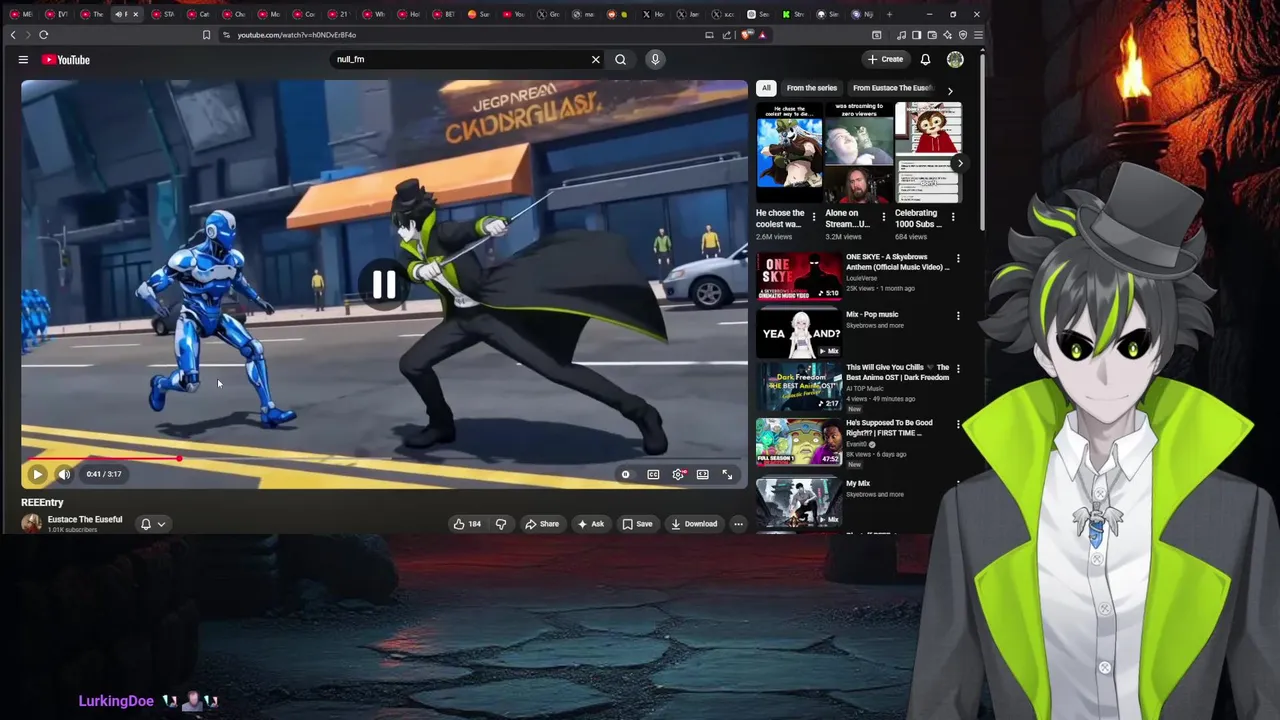The image size is (1280, 720).
Task: Open ONE SKYE Skyebrows Anthem video
Action: 798,277
